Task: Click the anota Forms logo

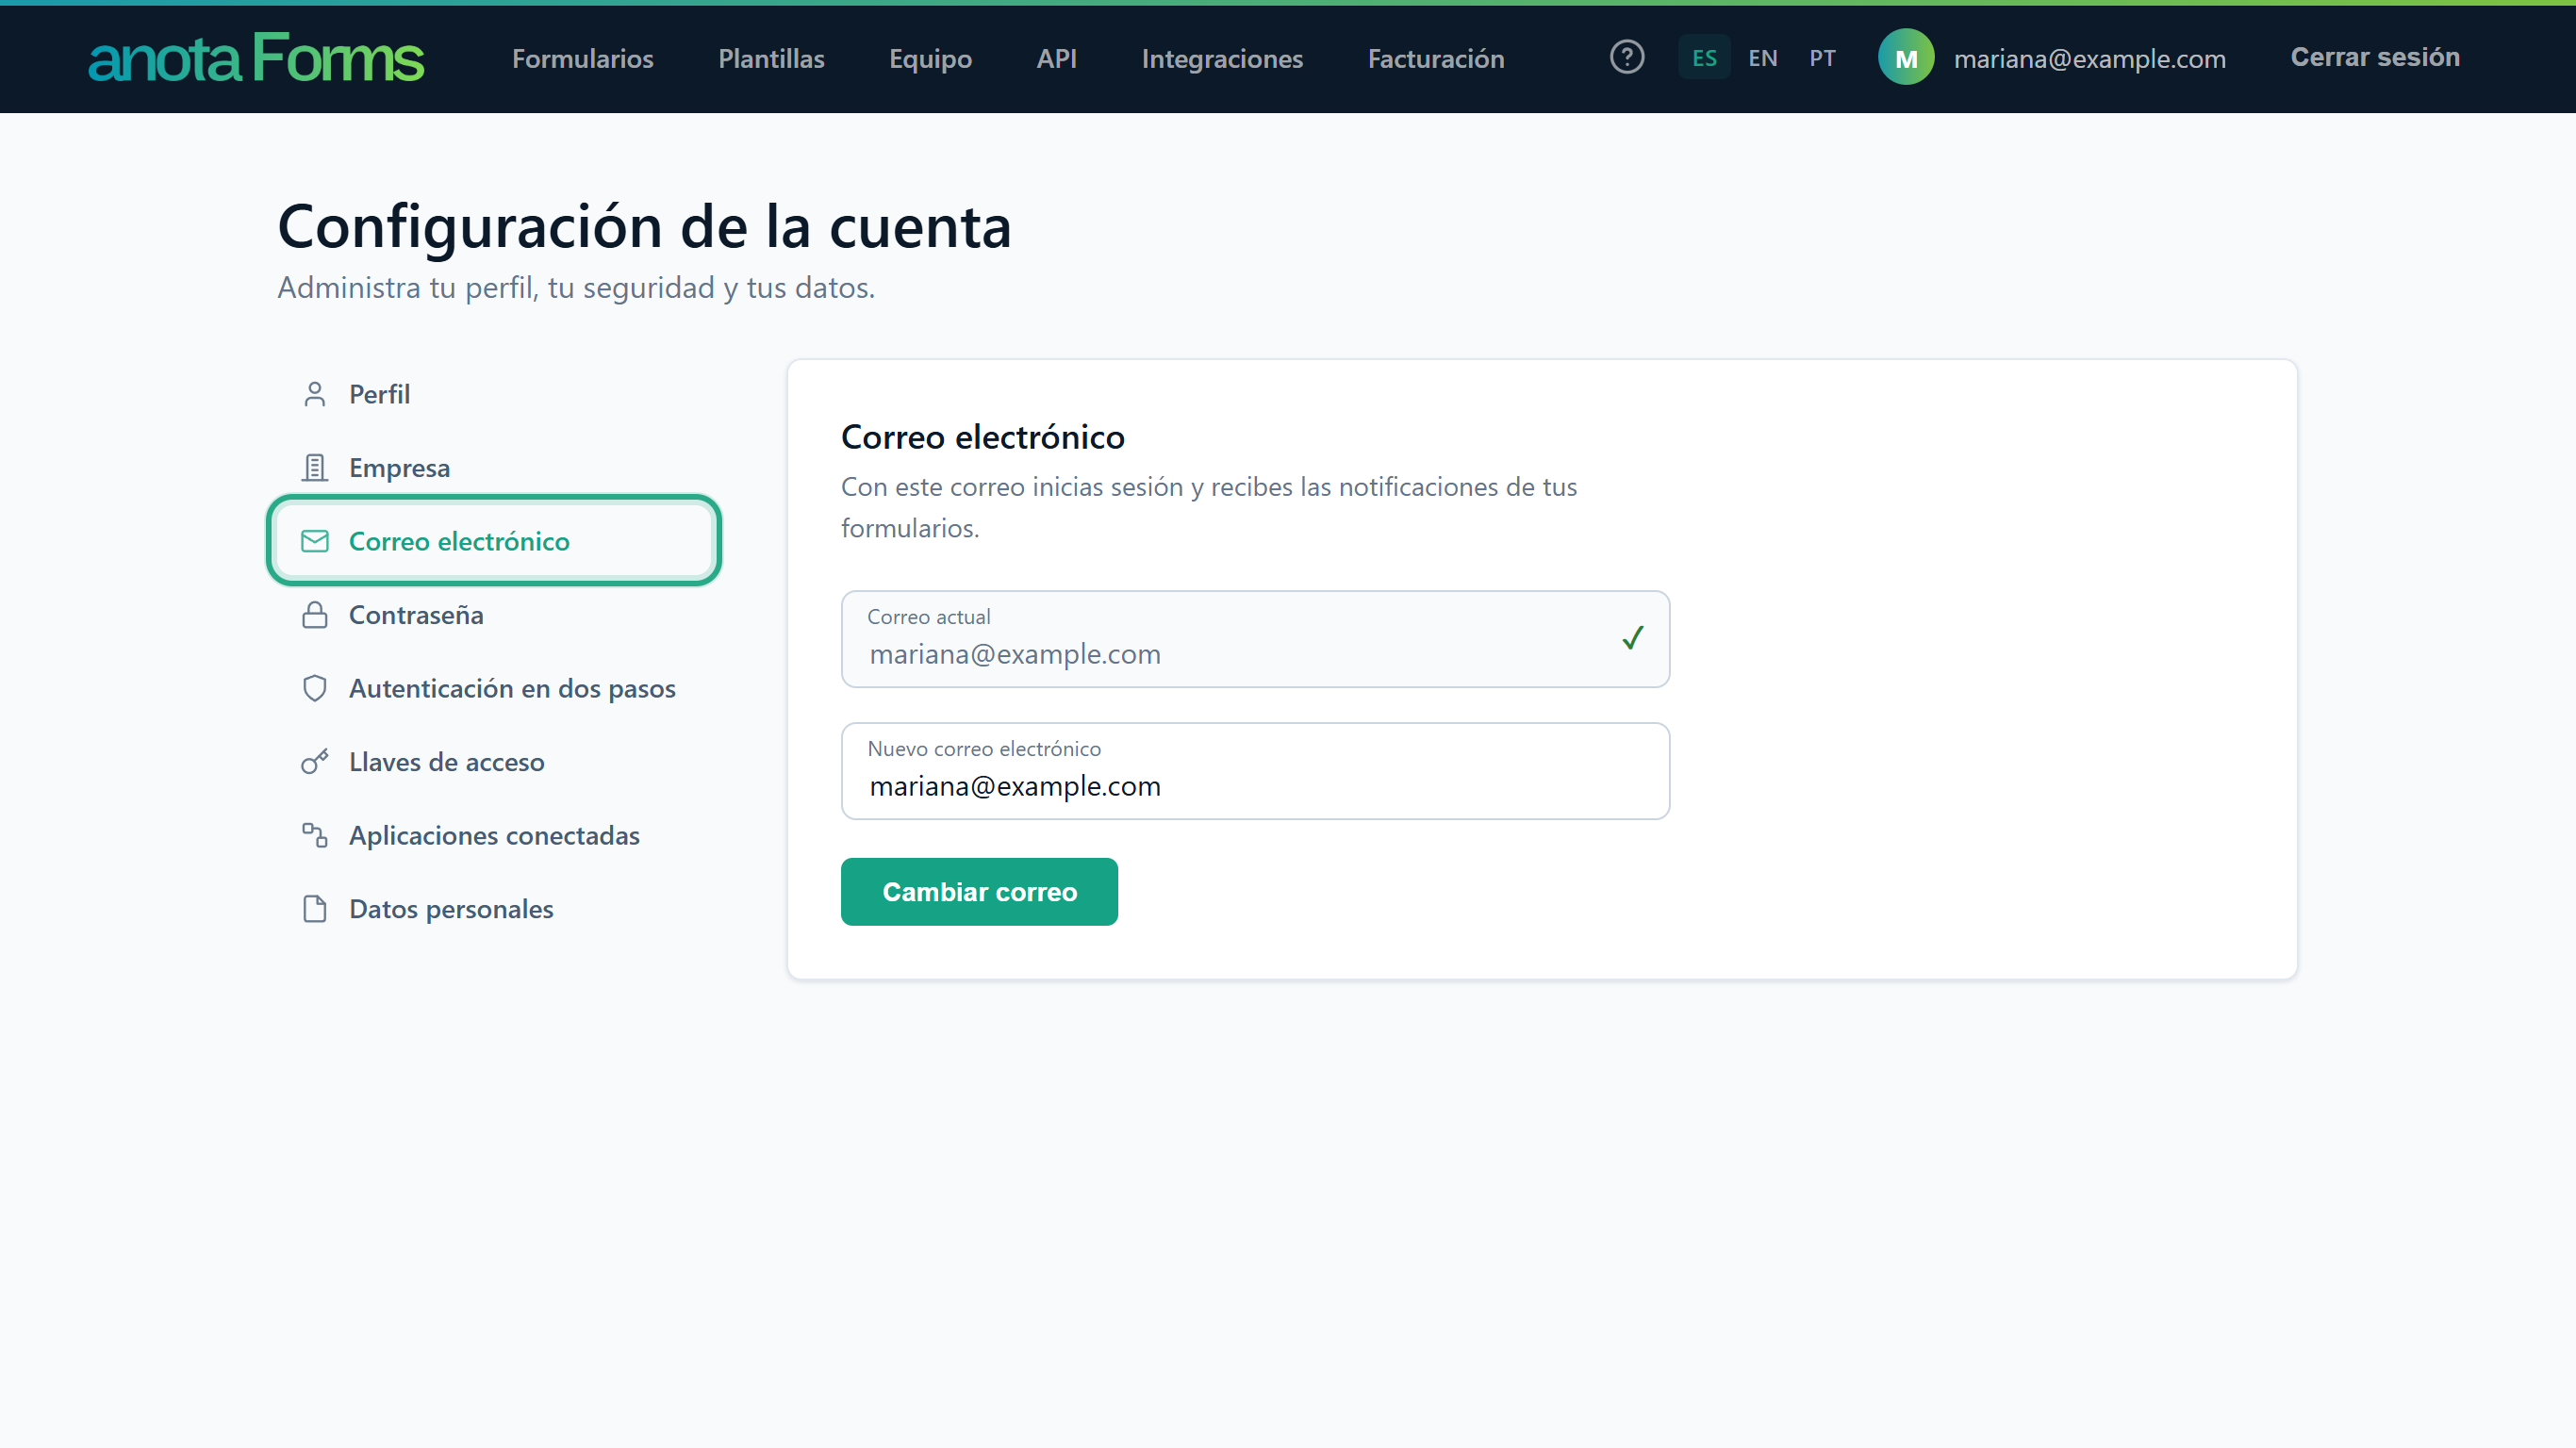Action: 256,58
